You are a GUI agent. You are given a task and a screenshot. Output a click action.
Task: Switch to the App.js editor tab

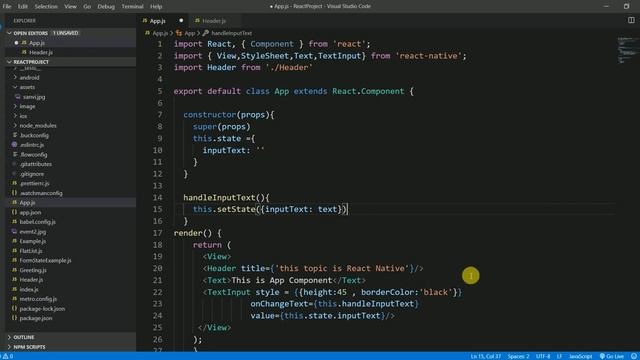point(157,21)
